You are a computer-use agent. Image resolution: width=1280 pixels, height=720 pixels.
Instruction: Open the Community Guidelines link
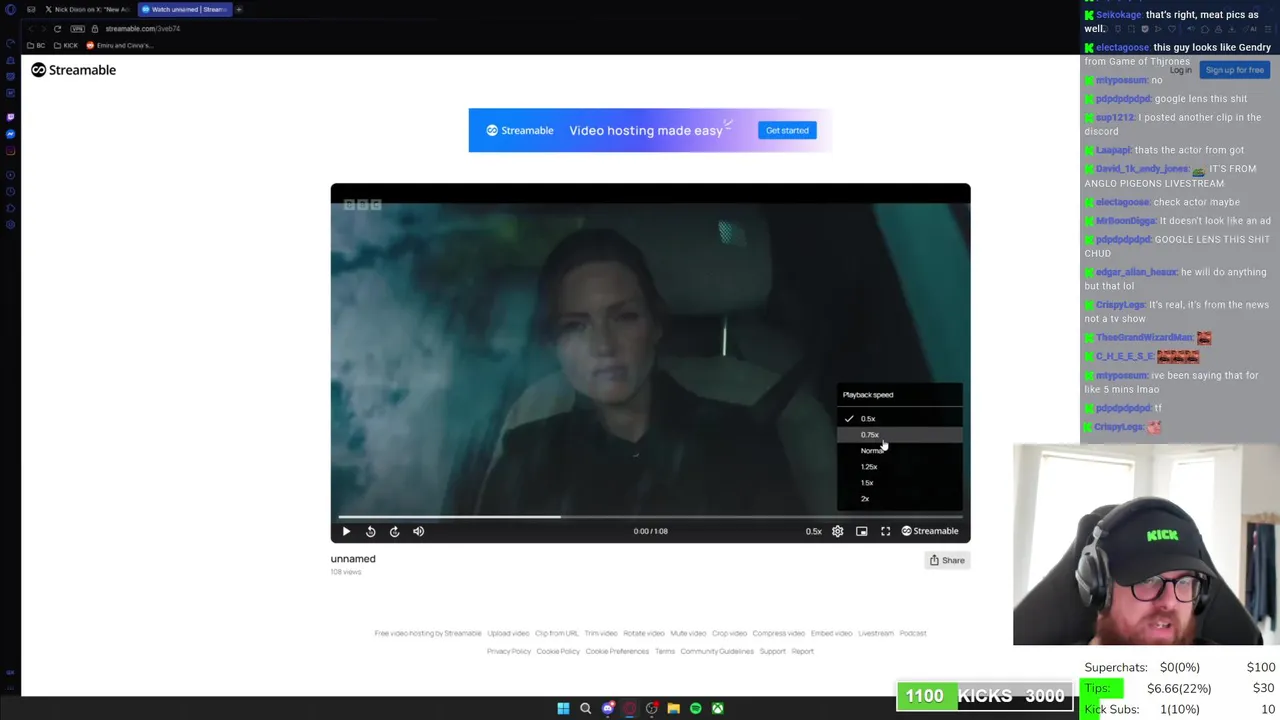[x=717, y=651]
